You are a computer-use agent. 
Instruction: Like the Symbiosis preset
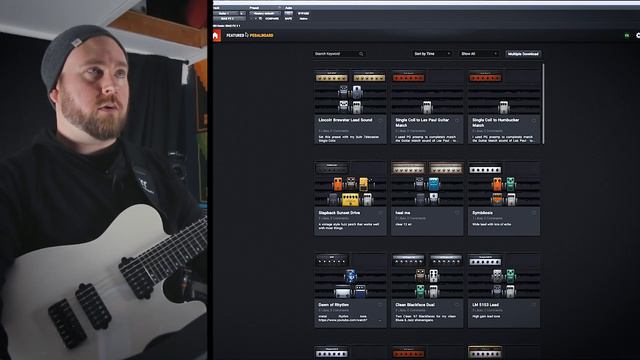click(533, 213)
